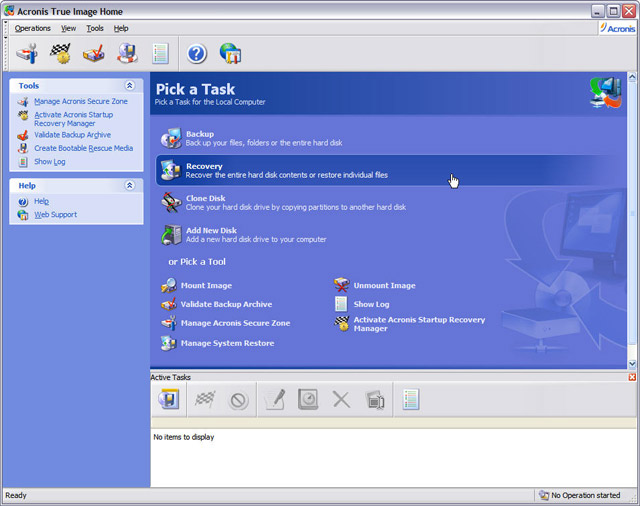This screenshot has height=506, width=640.
Task: Open the Operations menu
Action: pos(33,28)
